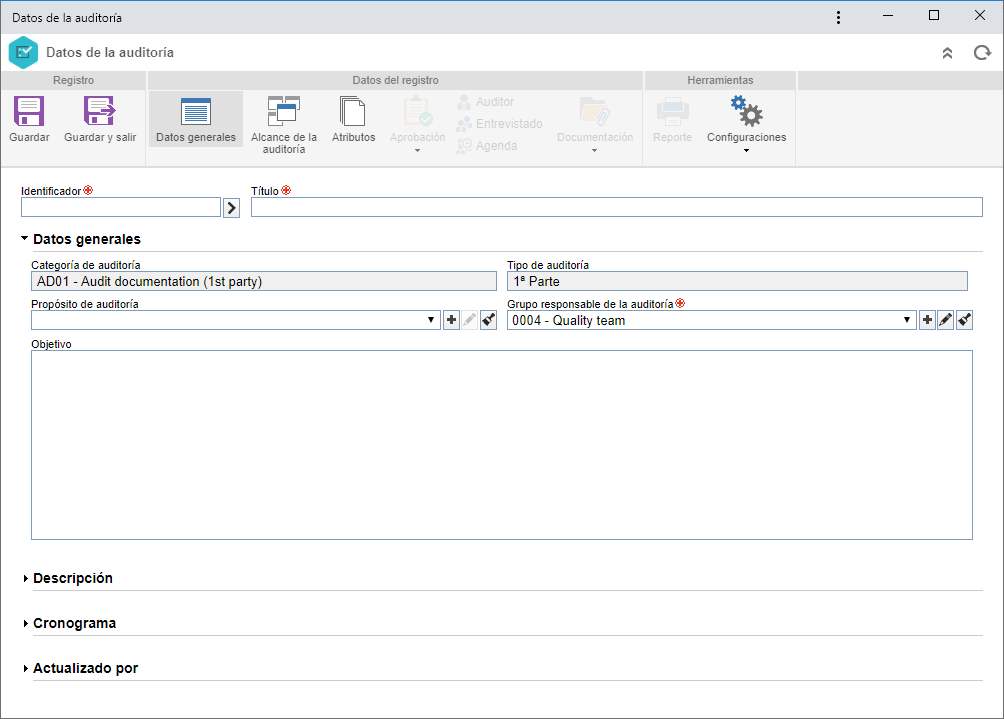
Task: Click the Agenda toolbar item
Action: tap(487, 145)
